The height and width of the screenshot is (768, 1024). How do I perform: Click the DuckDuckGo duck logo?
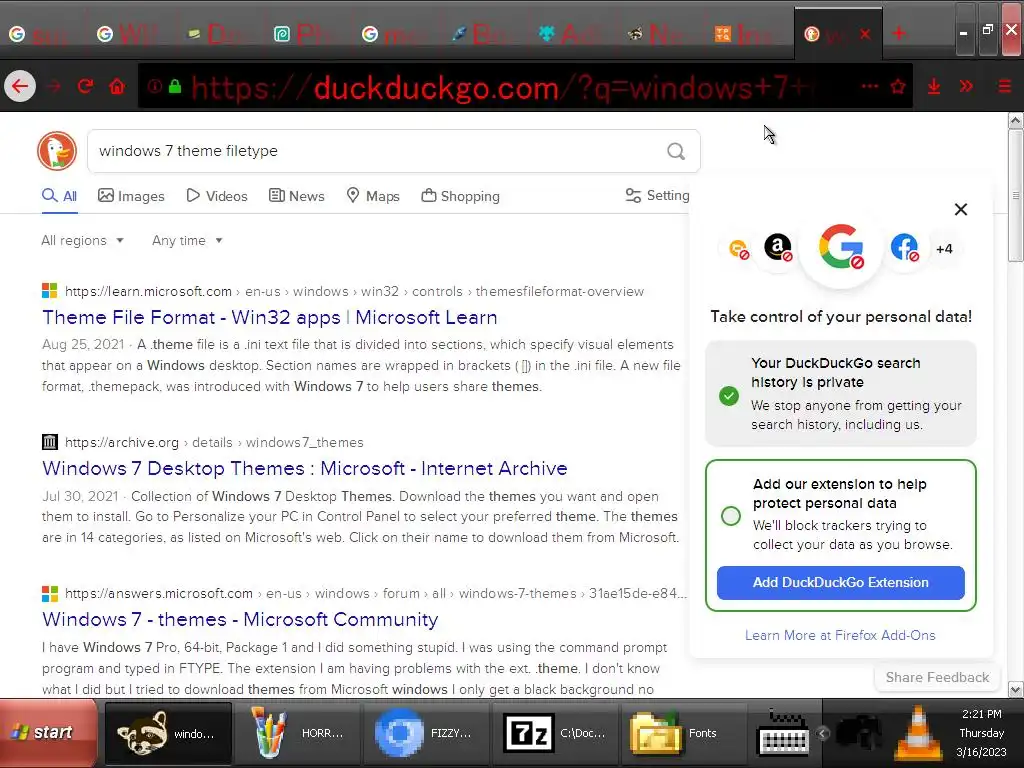click(x=57, y=151)
